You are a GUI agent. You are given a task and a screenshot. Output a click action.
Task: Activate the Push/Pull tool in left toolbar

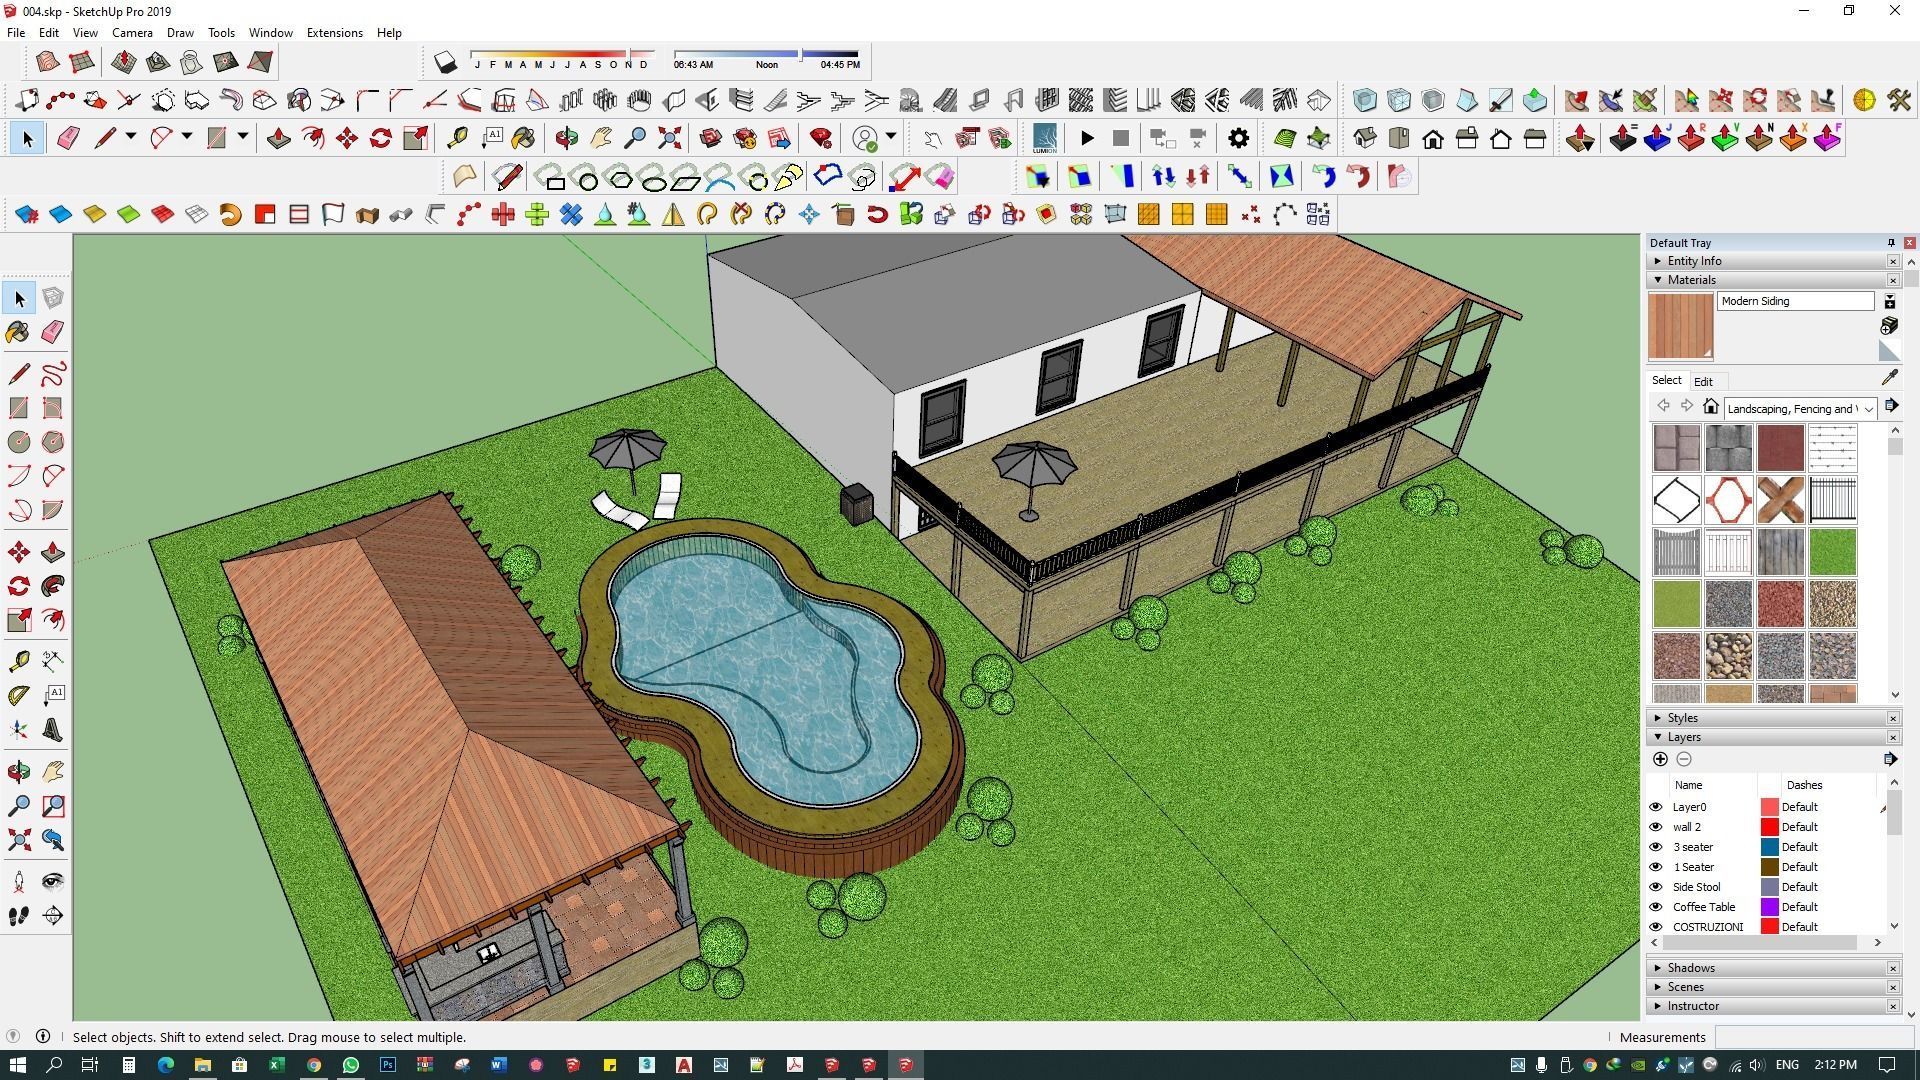tap(53, 552)
